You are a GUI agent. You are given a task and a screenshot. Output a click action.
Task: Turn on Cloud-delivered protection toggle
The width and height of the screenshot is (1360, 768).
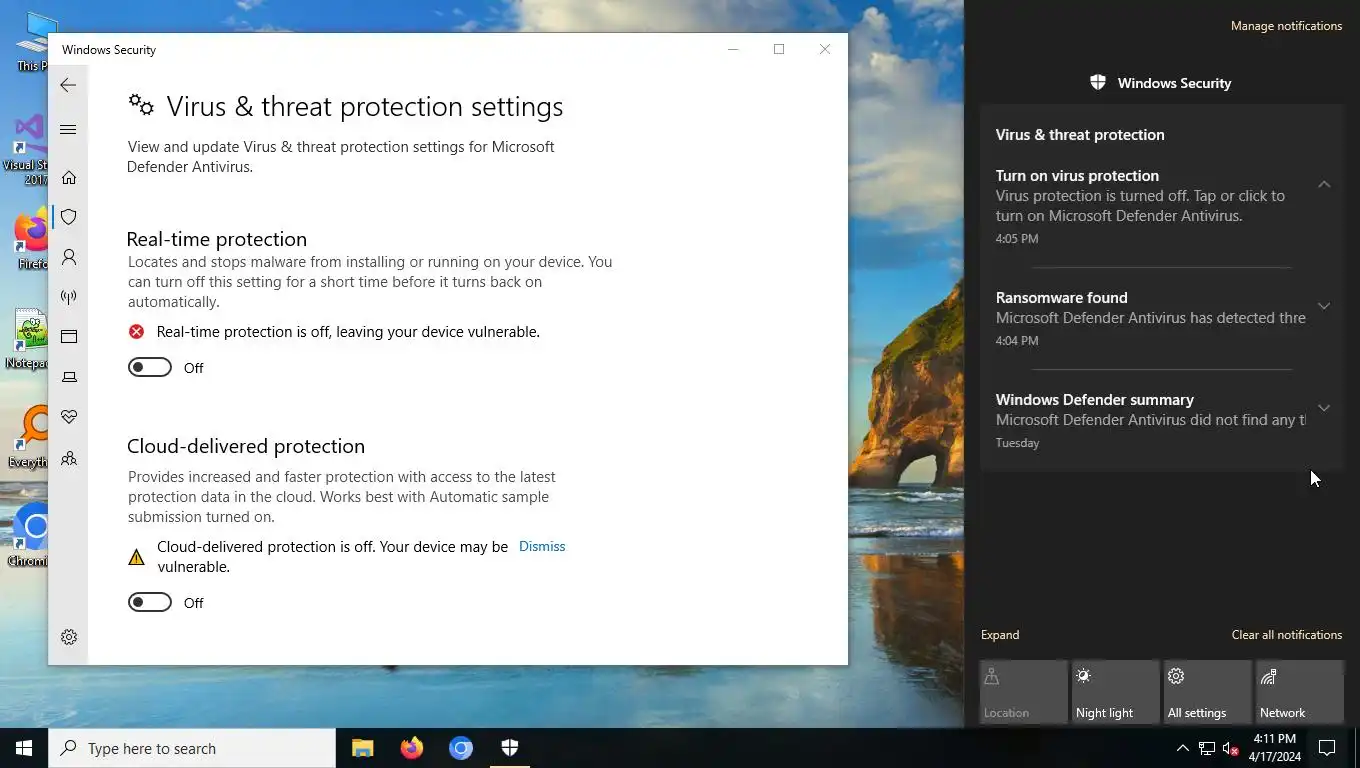150,603
